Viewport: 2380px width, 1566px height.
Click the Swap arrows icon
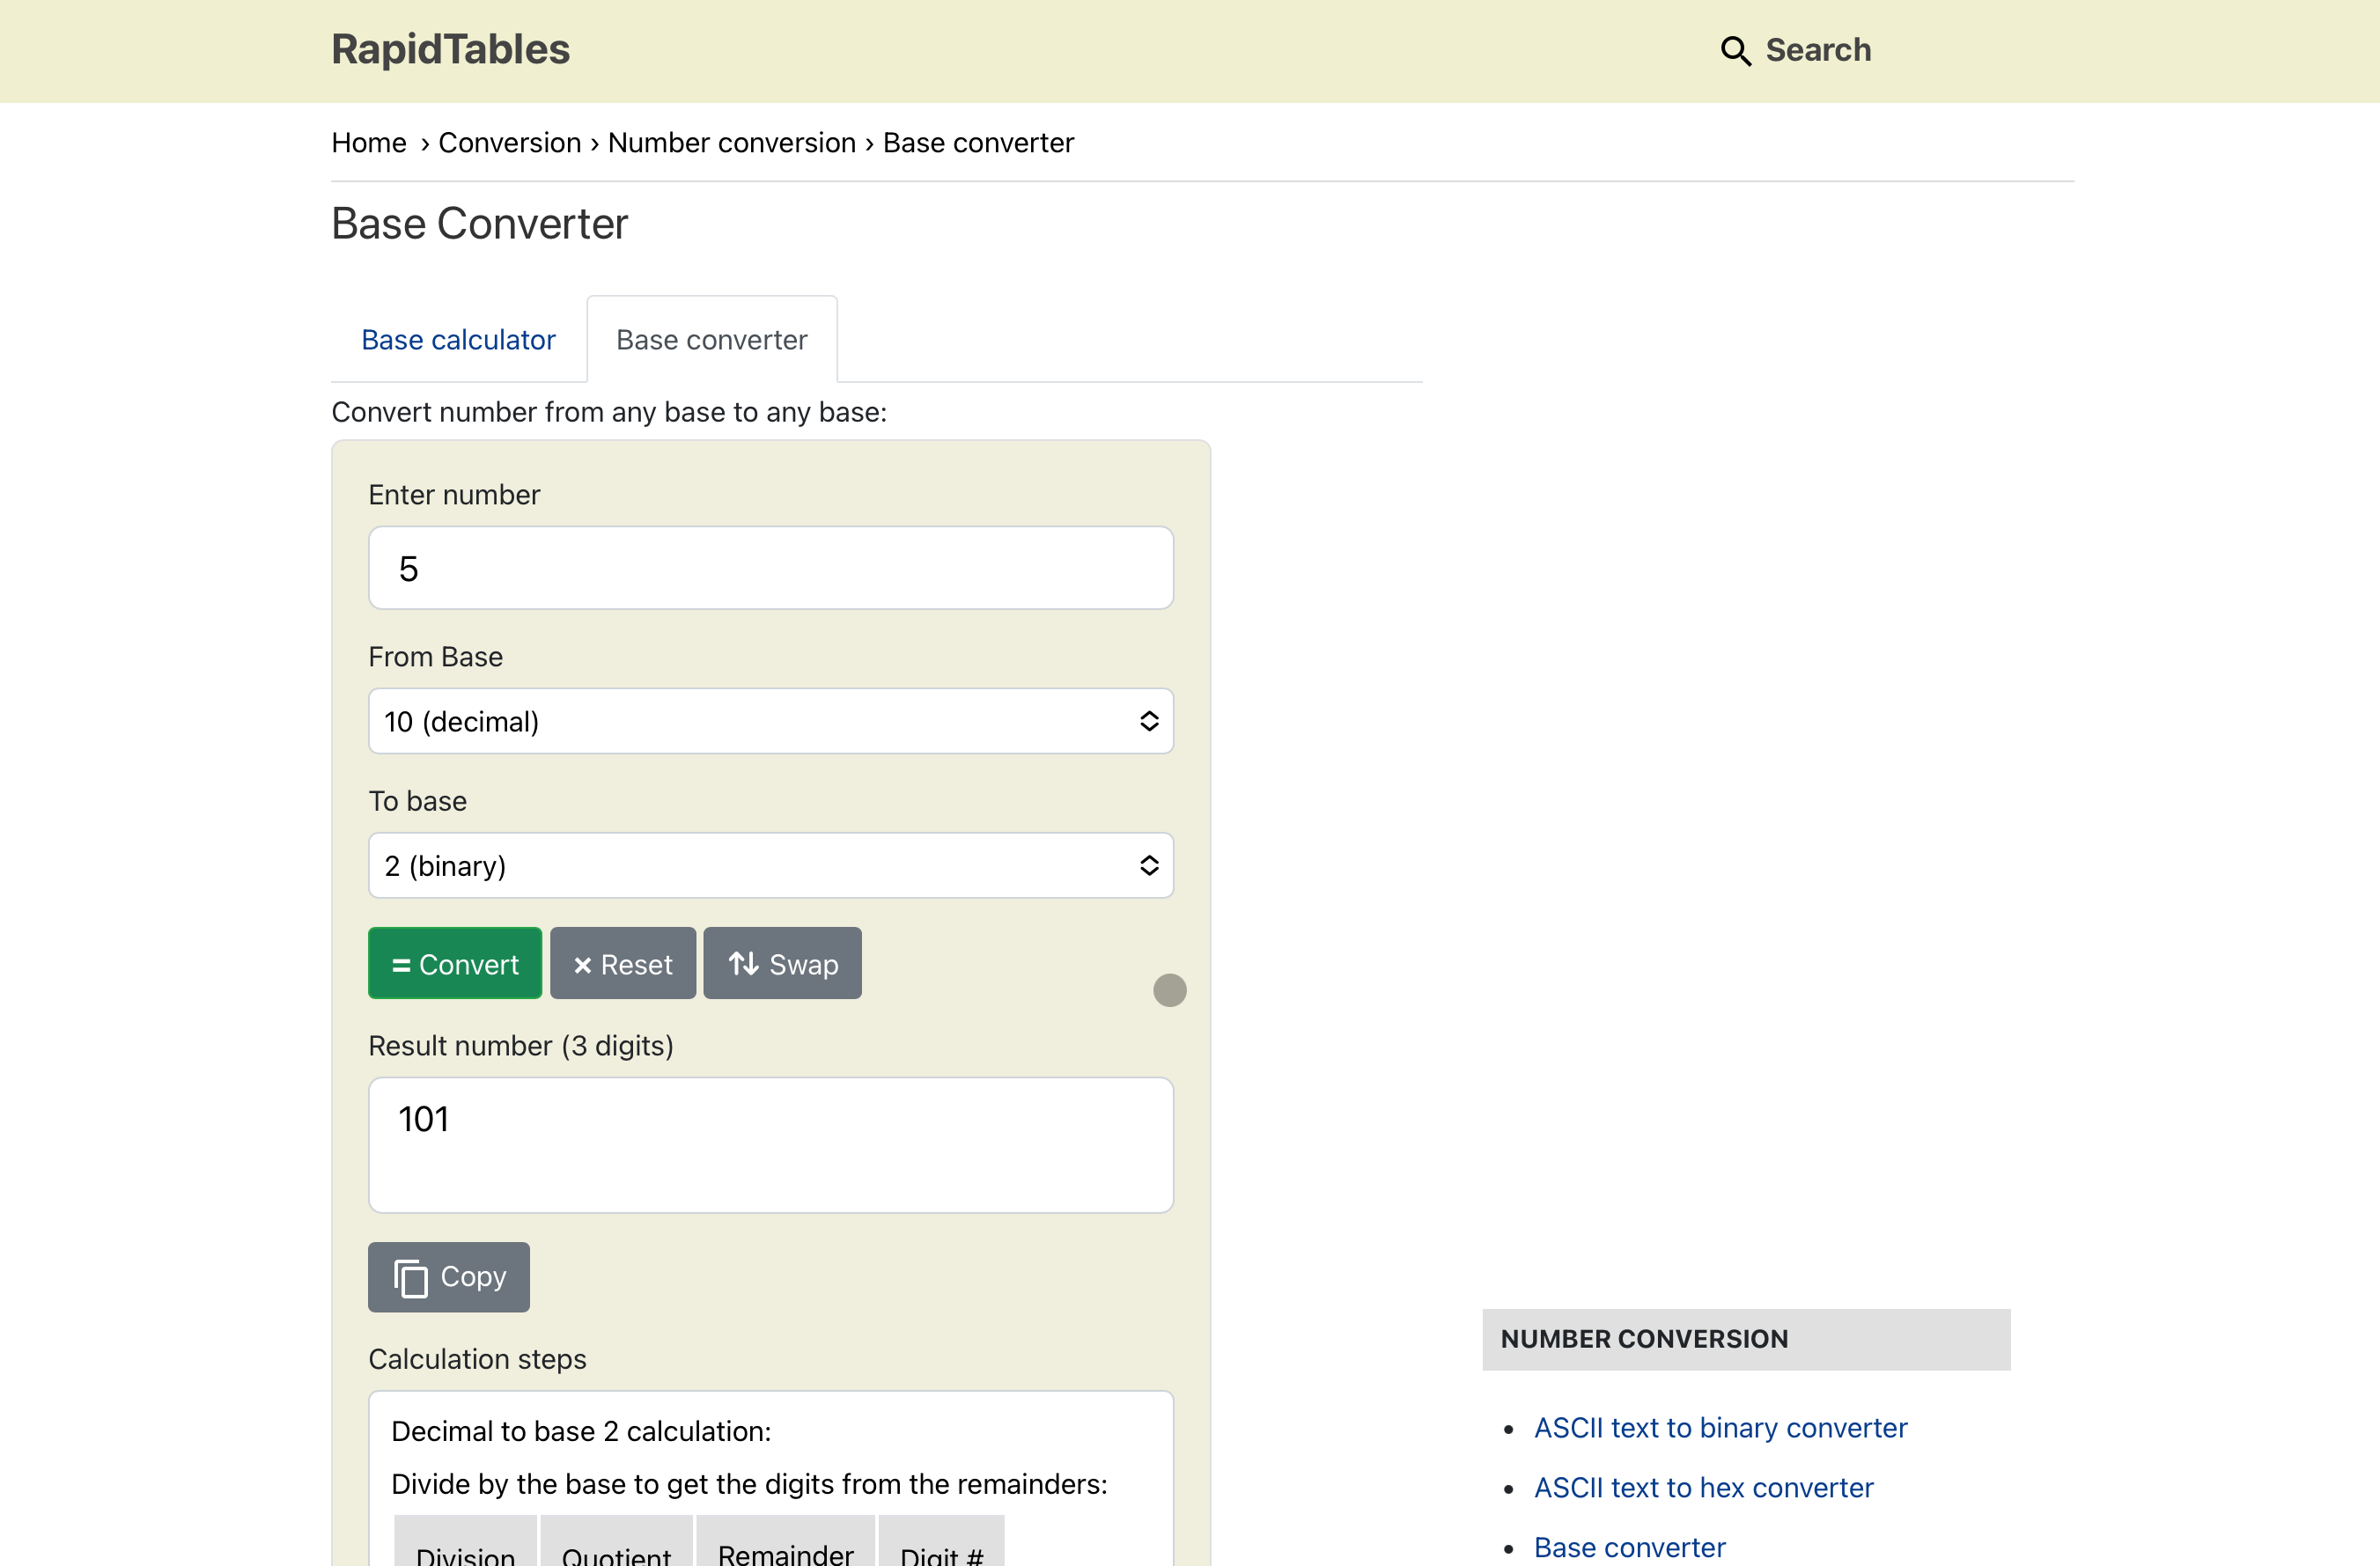[743, 964]
